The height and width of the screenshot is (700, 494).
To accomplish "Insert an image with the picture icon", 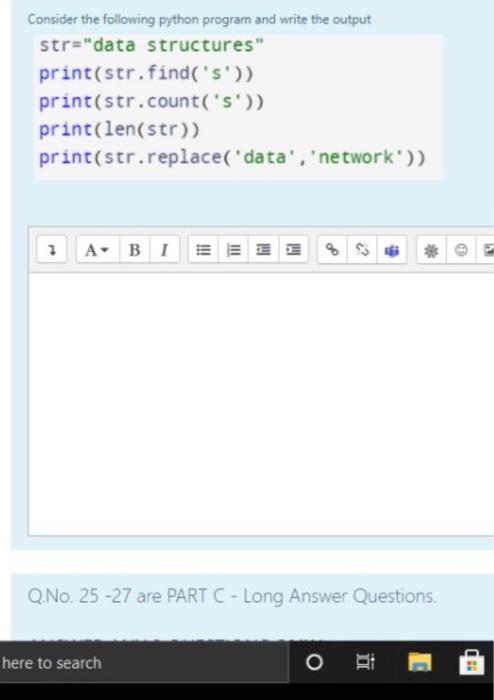I will coord(486,250).
